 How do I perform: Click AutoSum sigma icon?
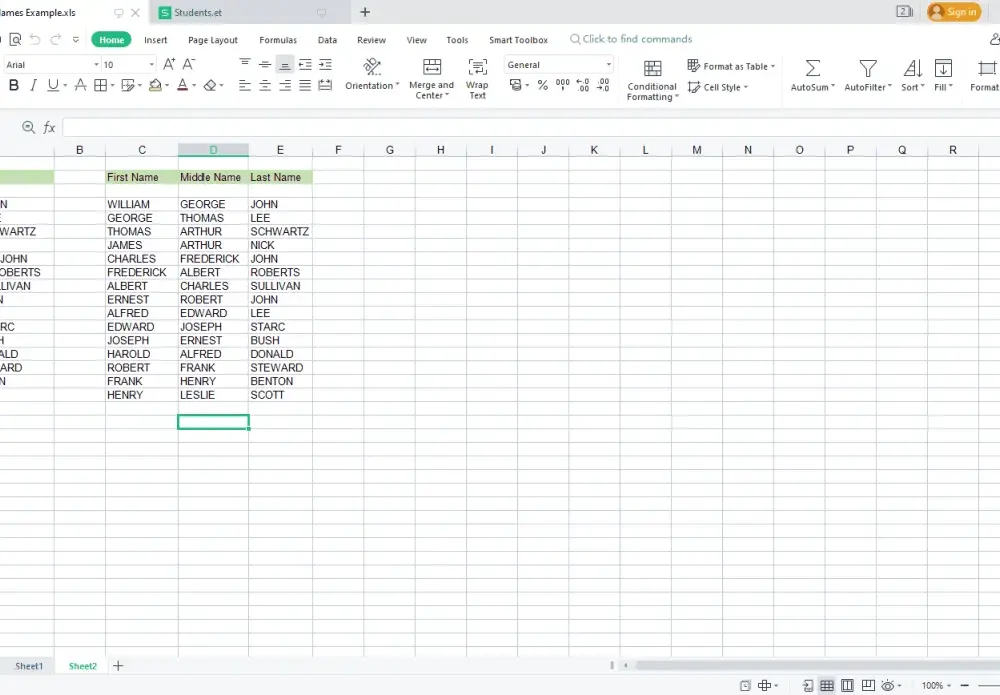tap(812, 68)
